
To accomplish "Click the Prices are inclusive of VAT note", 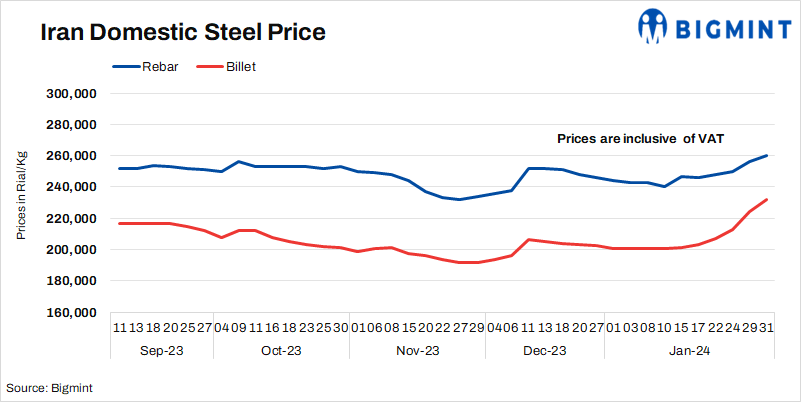I will tap(639, 138).
